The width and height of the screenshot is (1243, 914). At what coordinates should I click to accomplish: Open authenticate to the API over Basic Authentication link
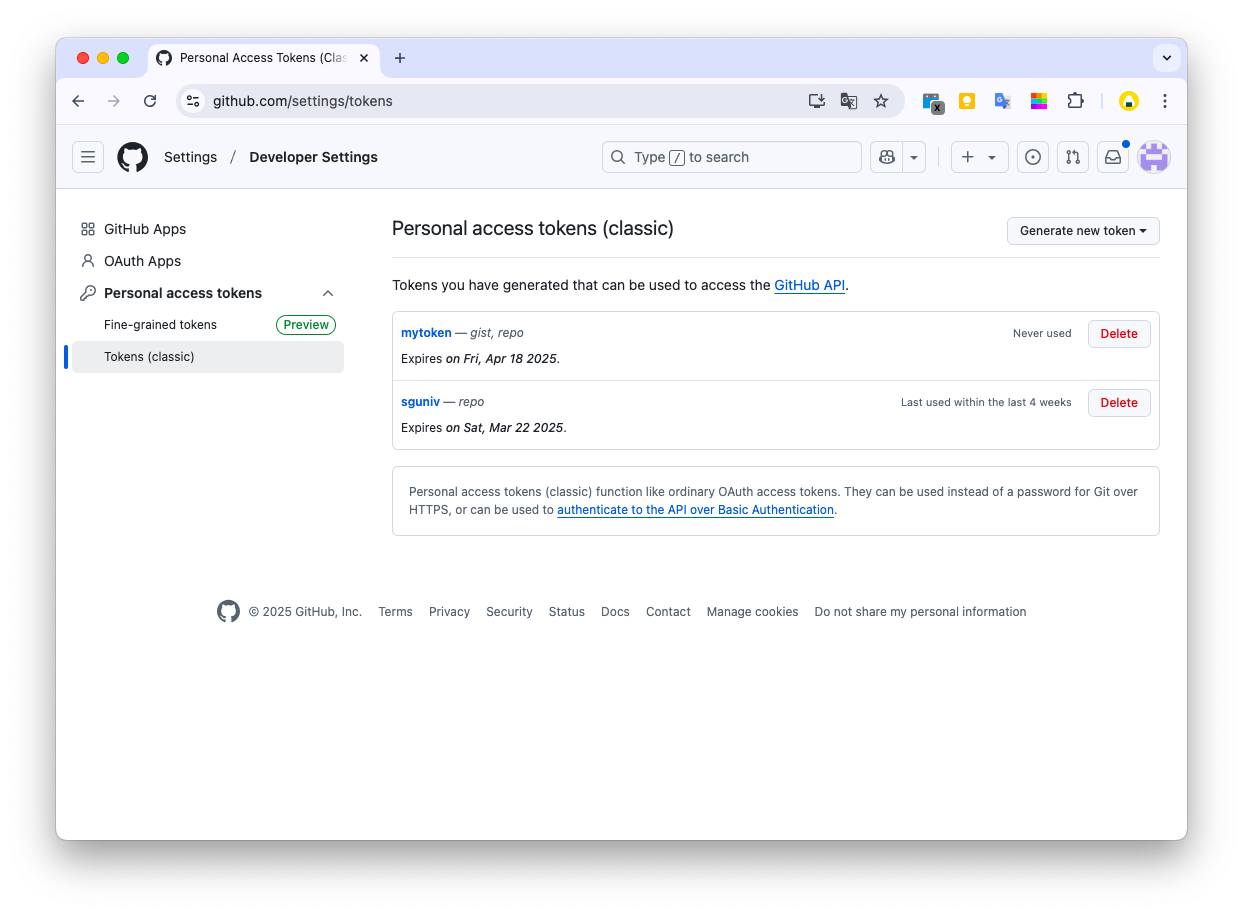click(x=695, y=510)
